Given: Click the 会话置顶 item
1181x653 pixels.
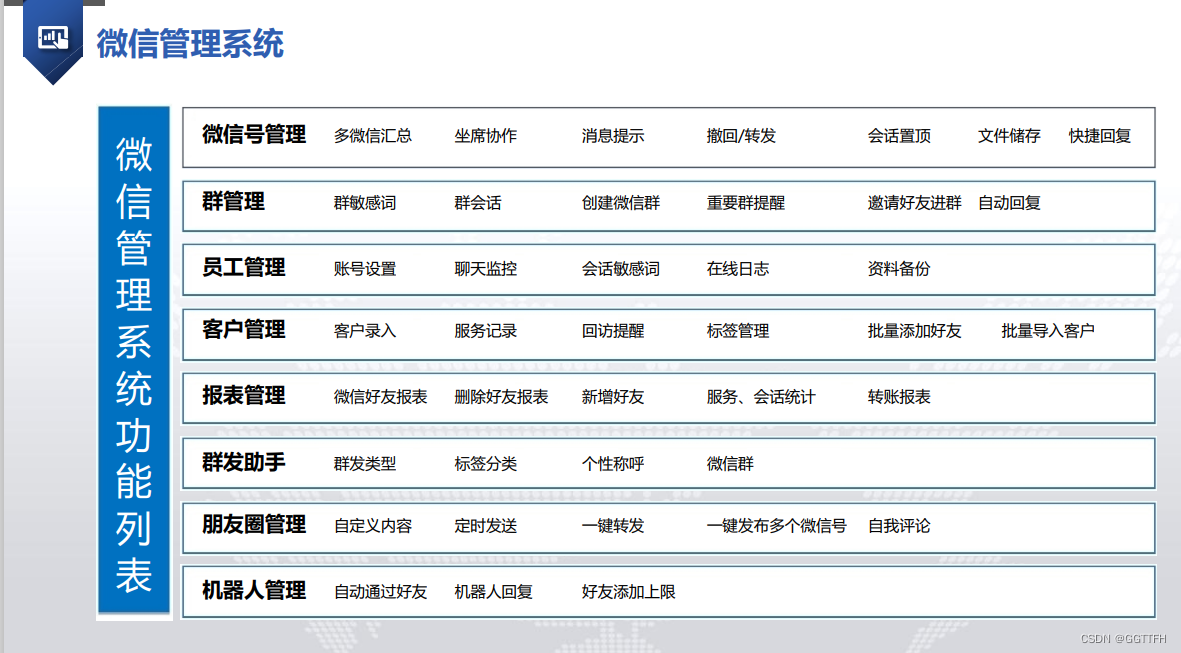Looking at the screenshot, I should pyautogui.click(x=899, y=136).
